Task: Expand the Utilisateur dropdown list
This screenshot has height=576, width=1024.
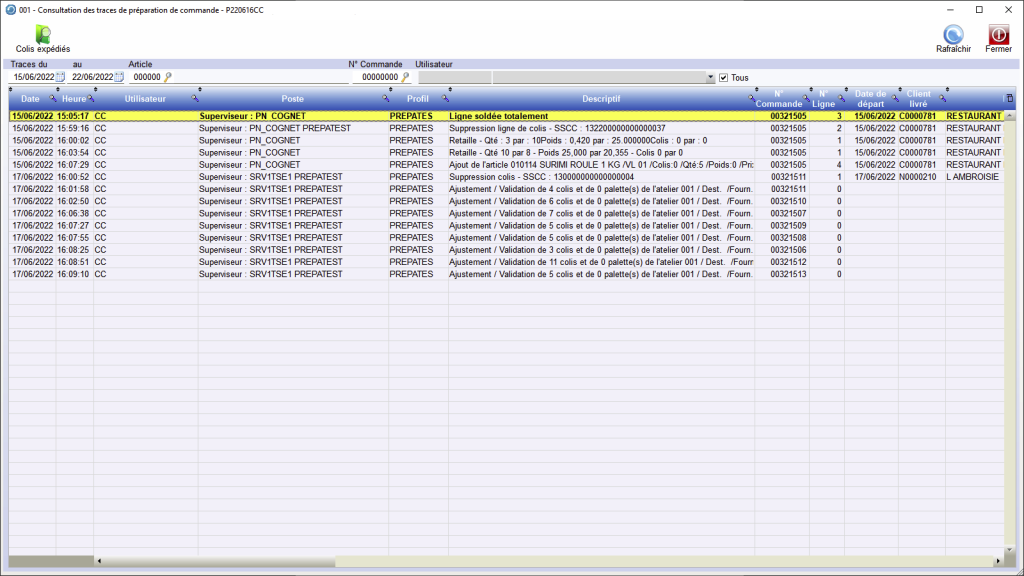Action: click(x=710, y=77)
